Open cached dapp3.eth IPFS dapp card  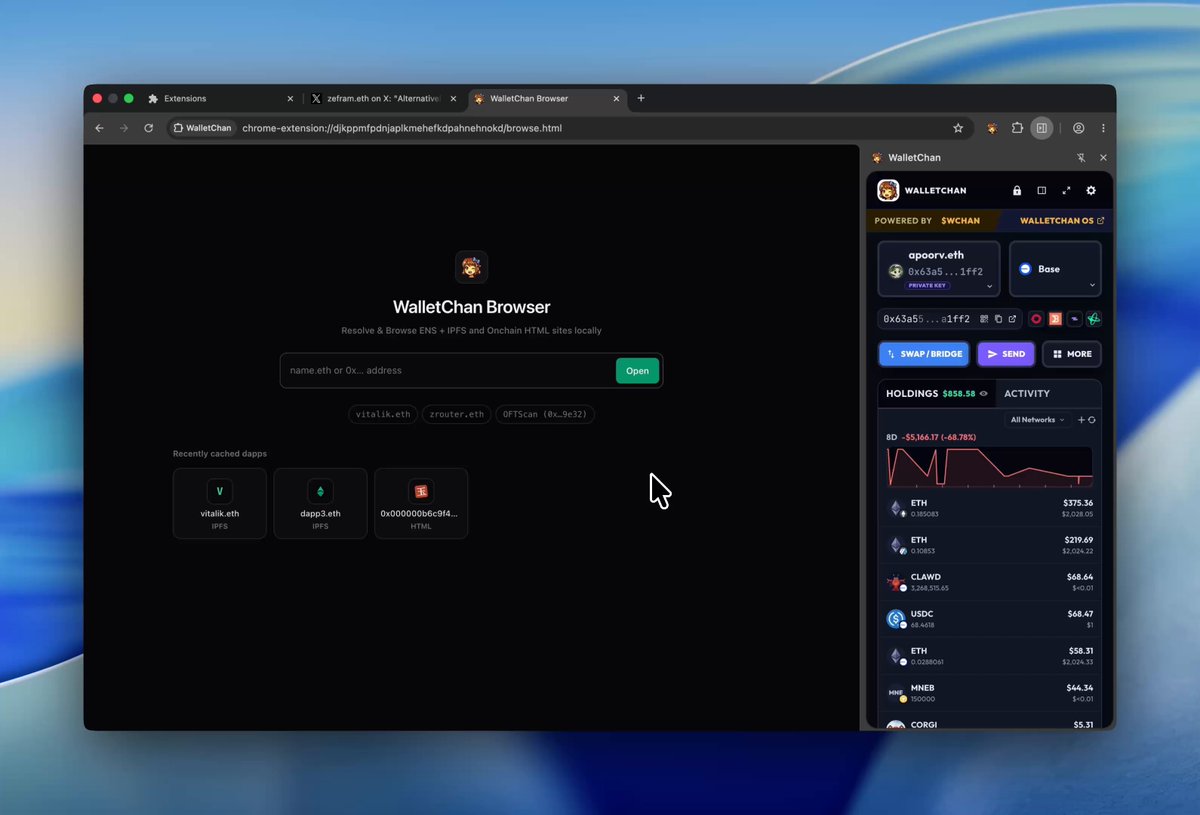click(320, 503)
